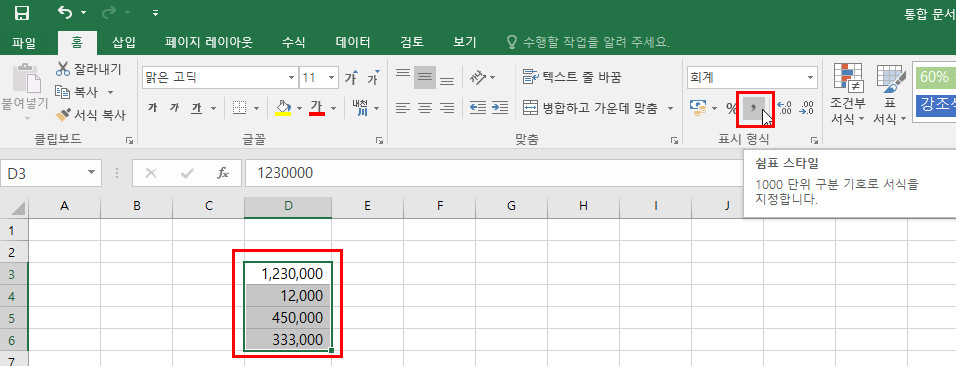Switch to the 페이지 레이아웃 tab
This screenshot has height=366, width=956.
tap(209, 42)
